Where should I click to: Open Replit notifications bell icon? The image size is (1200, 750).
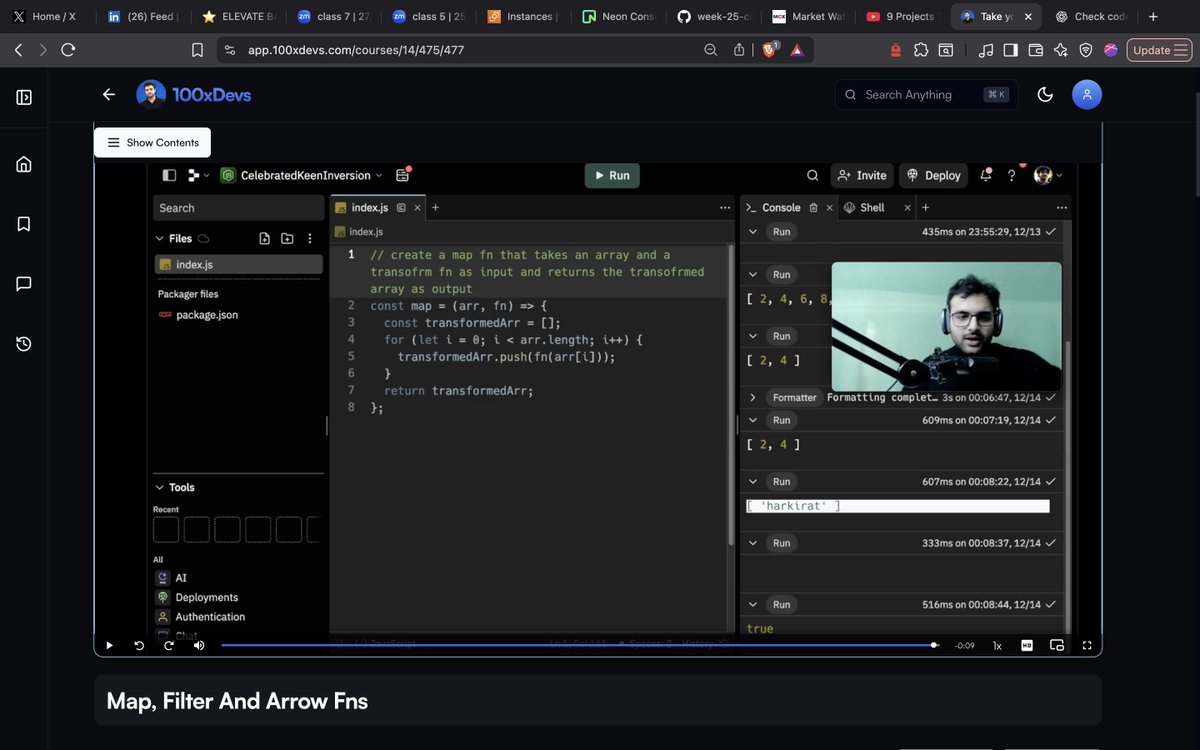coord(986,175)
